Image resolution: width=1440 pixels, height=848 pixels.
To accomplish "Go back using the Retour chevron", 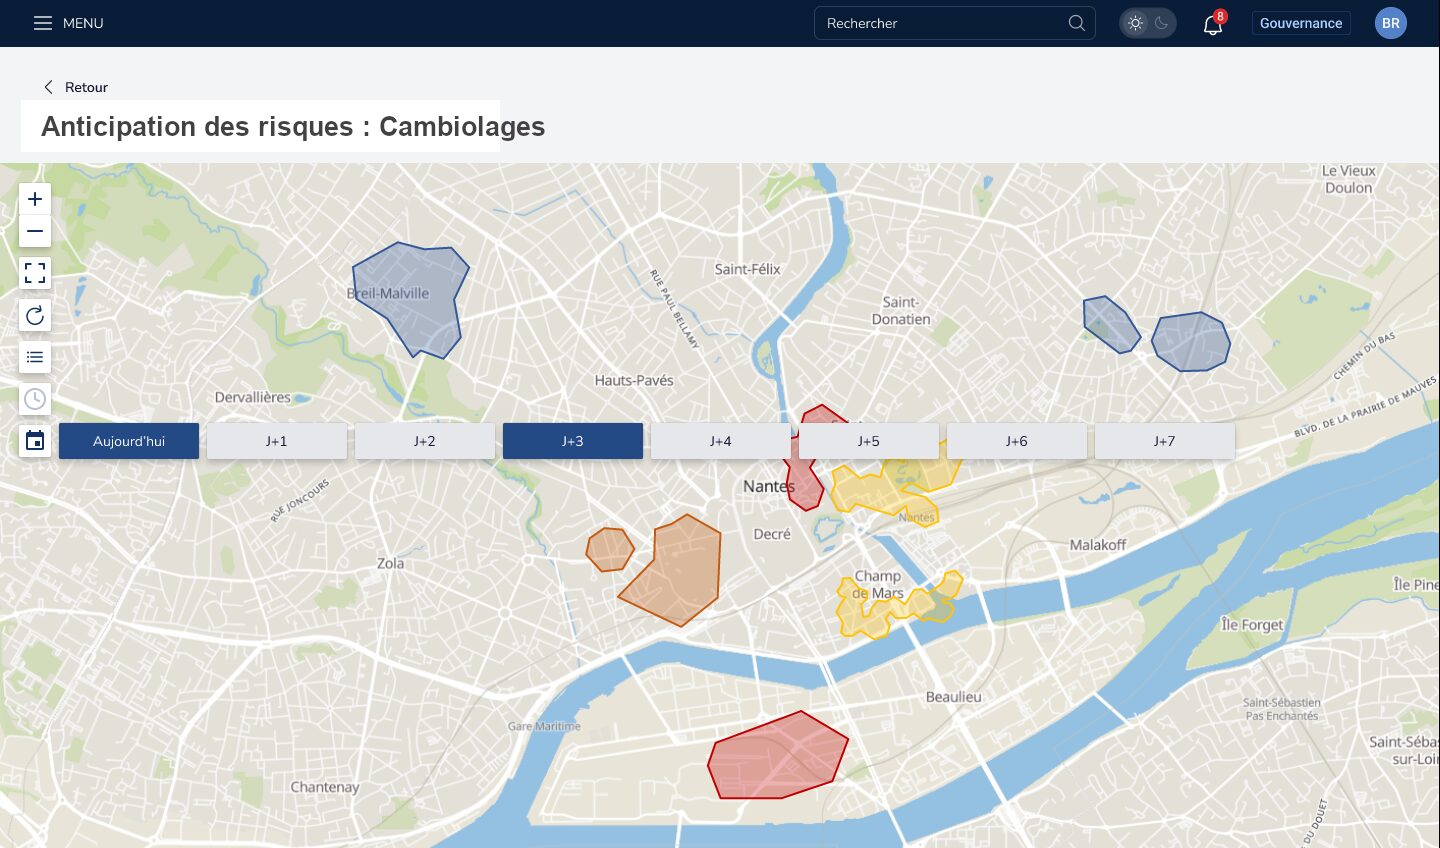I will click(x=48, y=87).
